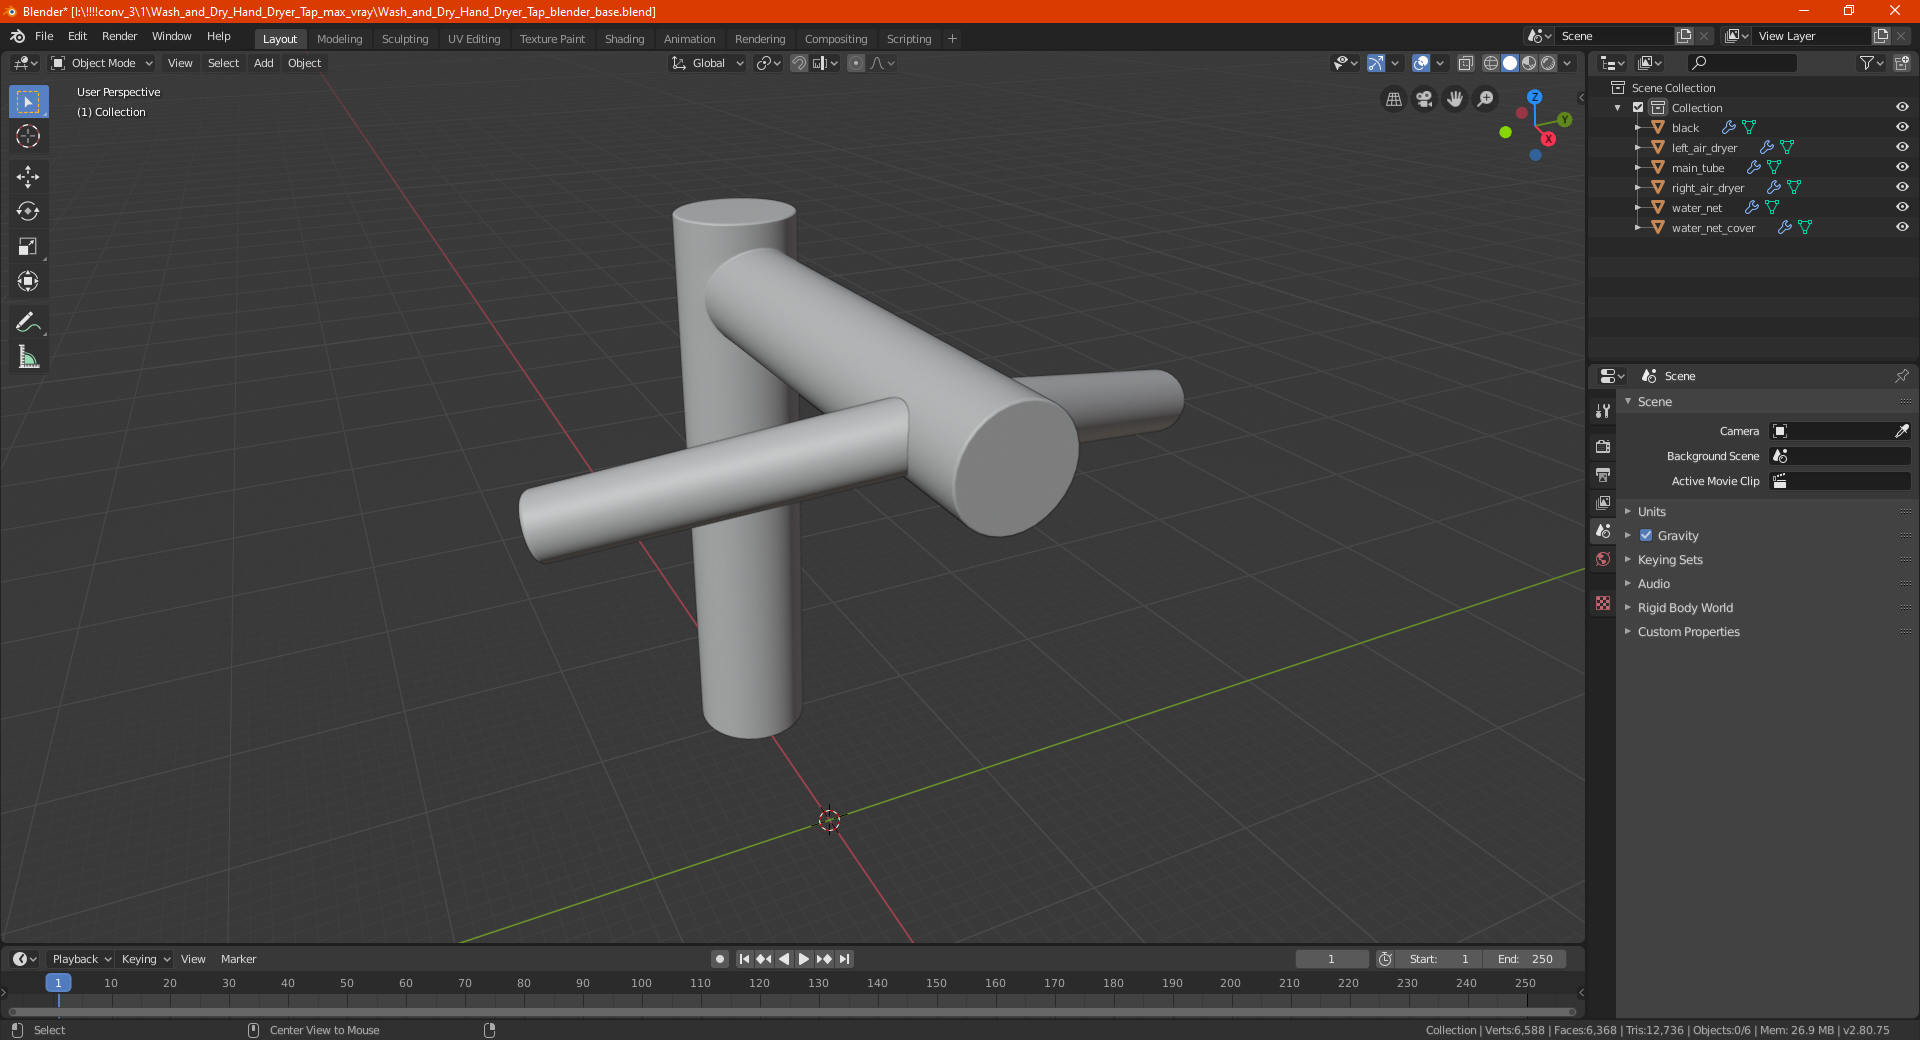Switch to the Modeling workspace tab
Image resolution: width=1920 pixels, height=1040 pixels.
click(x=339, y=39)
